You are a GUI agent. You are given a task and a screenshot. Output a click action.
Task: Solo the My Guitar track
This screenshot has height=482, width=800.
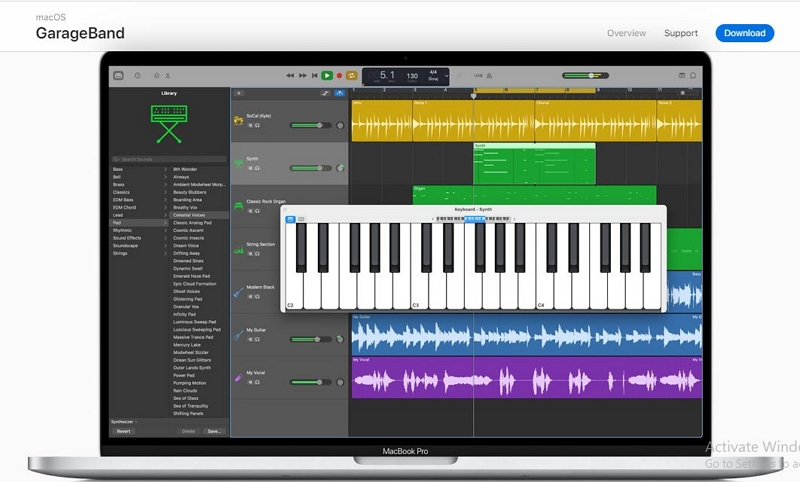[257, 339]
